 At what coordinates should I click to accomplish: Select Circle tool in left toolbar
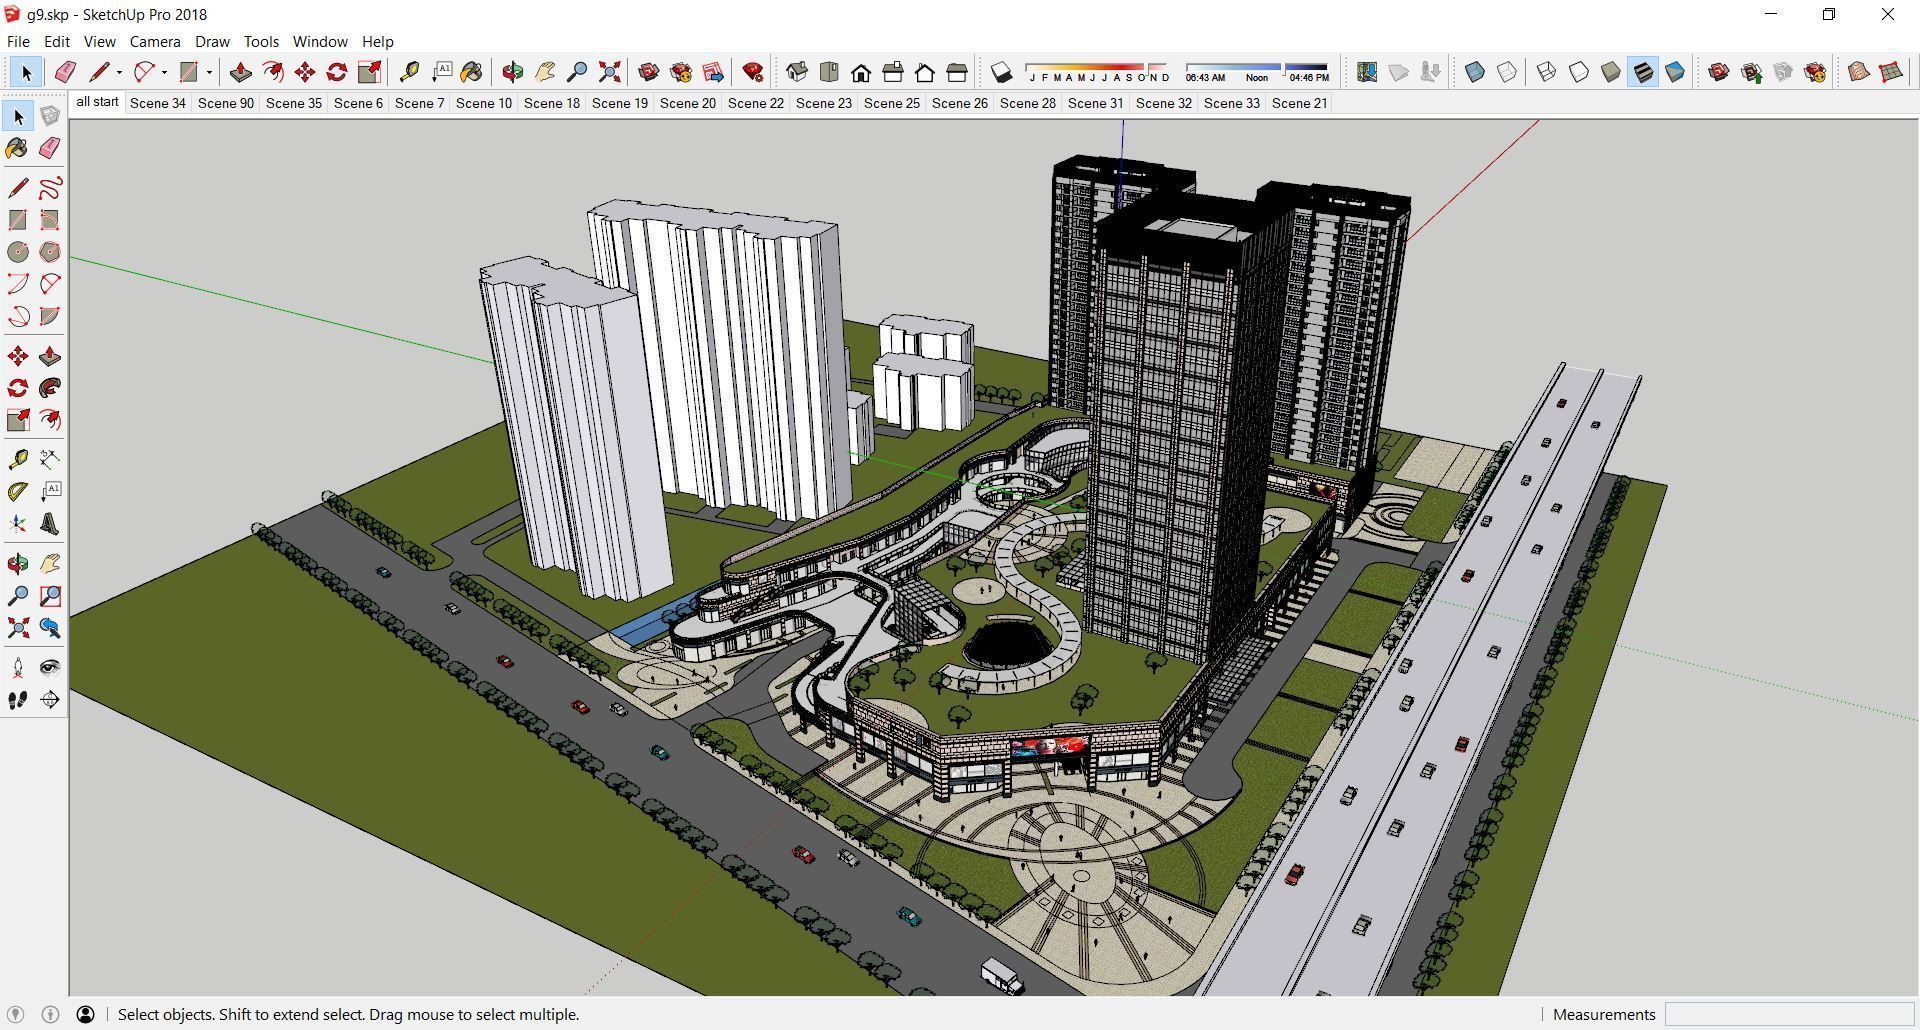[x=18, y=252]
